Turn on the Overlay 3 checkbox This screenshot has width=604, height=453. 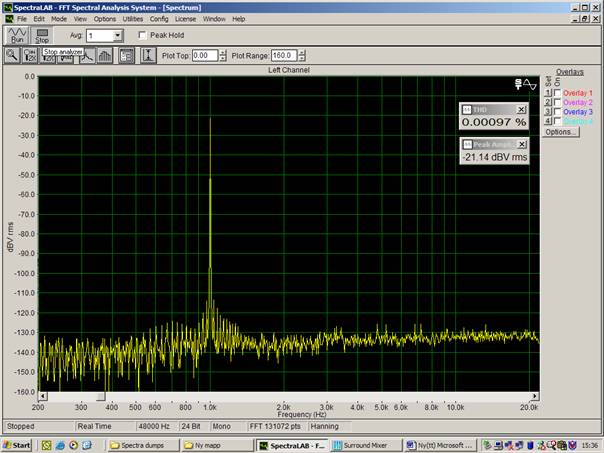click(x=557, y=112)
